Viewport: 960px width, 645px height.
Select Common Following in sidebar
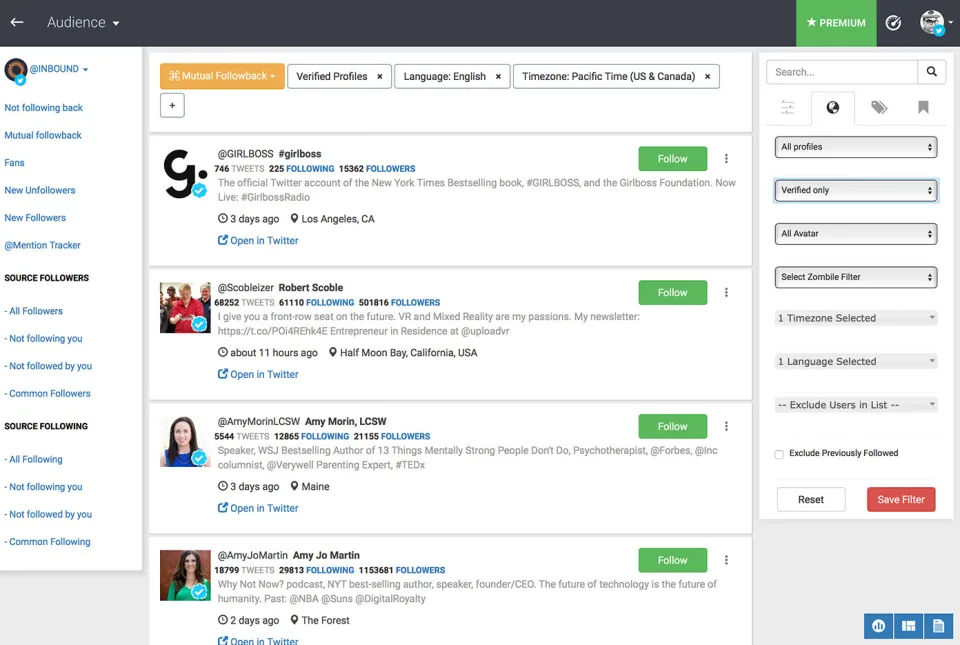48,542
